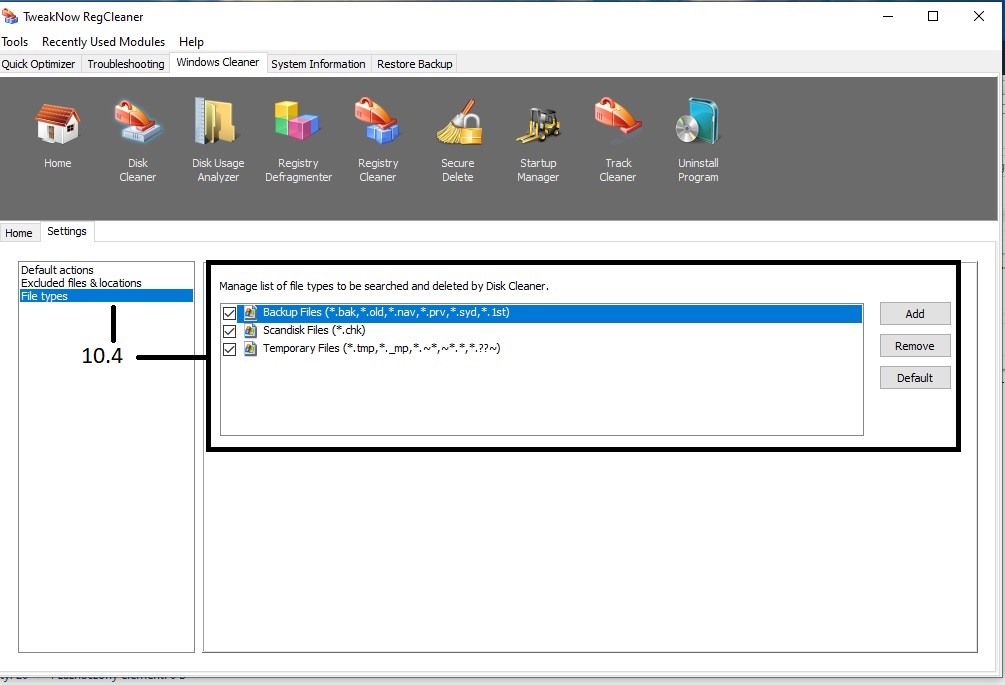Screen dimensions: 1005x685
Task: Disable the Temporary Files checkbox
Action: (x=229, y=349)
